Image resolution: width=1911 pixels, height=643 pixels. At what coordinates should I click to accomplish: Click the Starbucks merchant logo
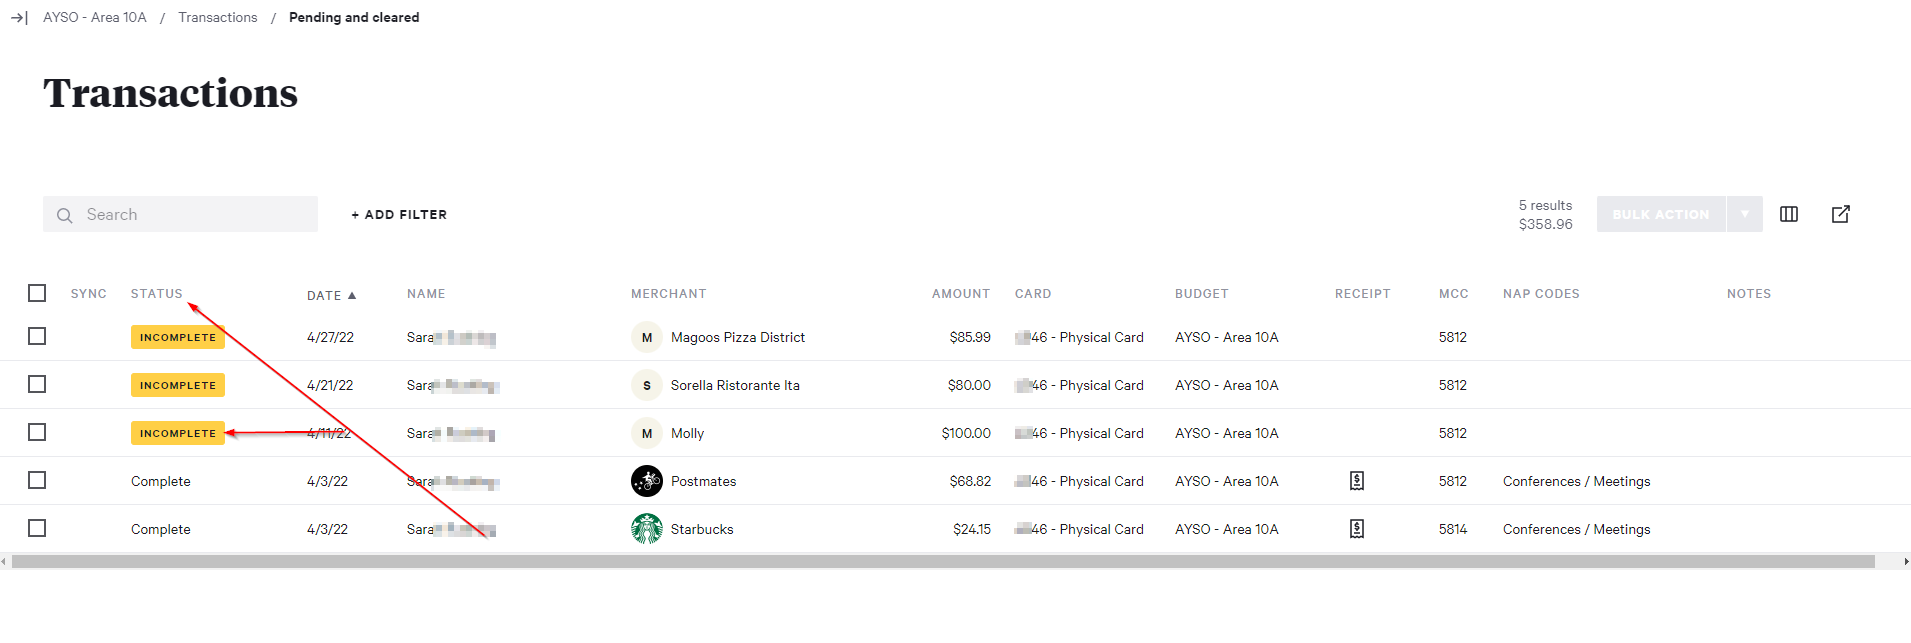[x=647, y=529]
